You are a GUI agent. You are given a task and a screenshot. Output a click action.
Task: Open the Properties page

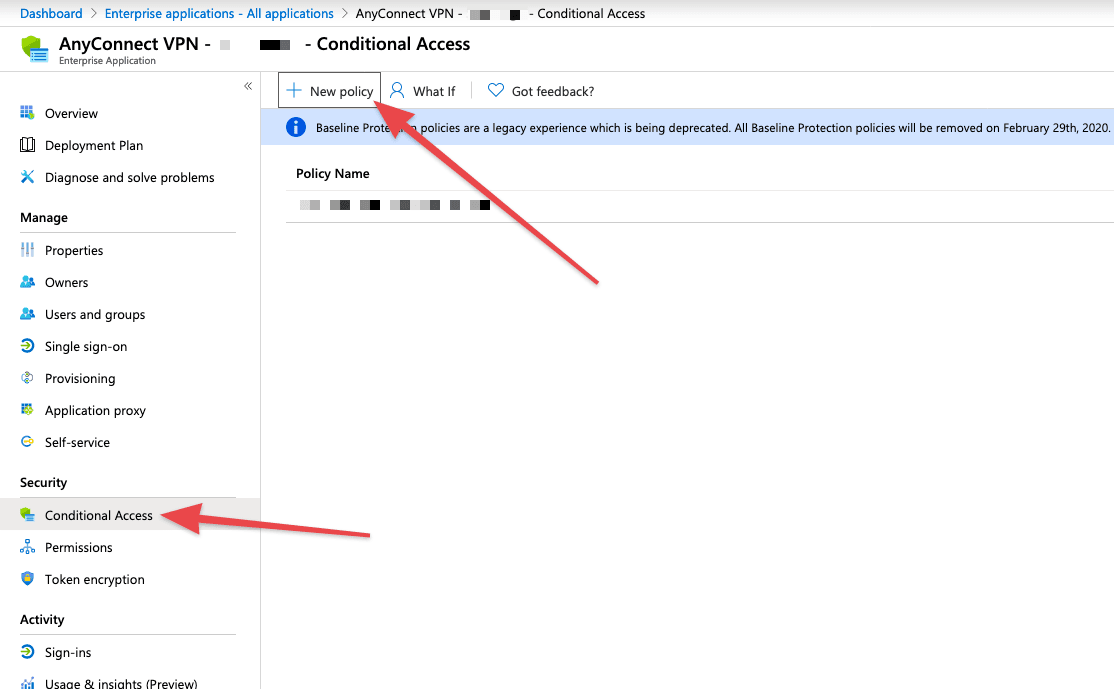click(x=74, y=251)
